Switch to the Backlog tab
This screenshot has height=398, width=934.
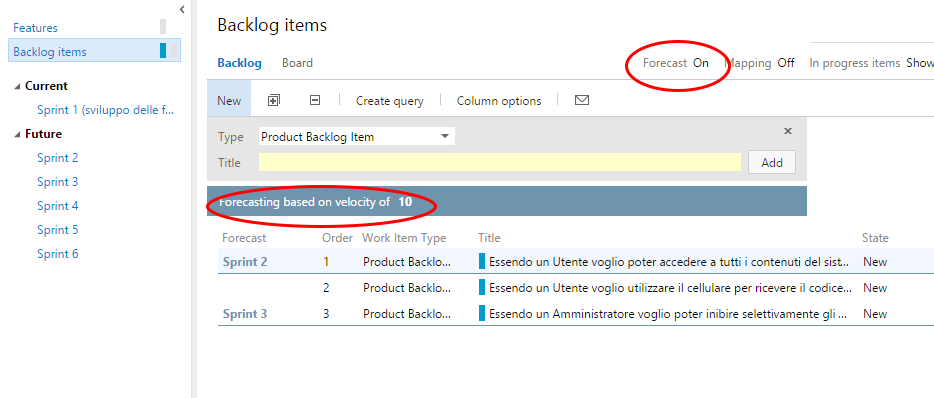pyautogui.click(x=239, y=63)
